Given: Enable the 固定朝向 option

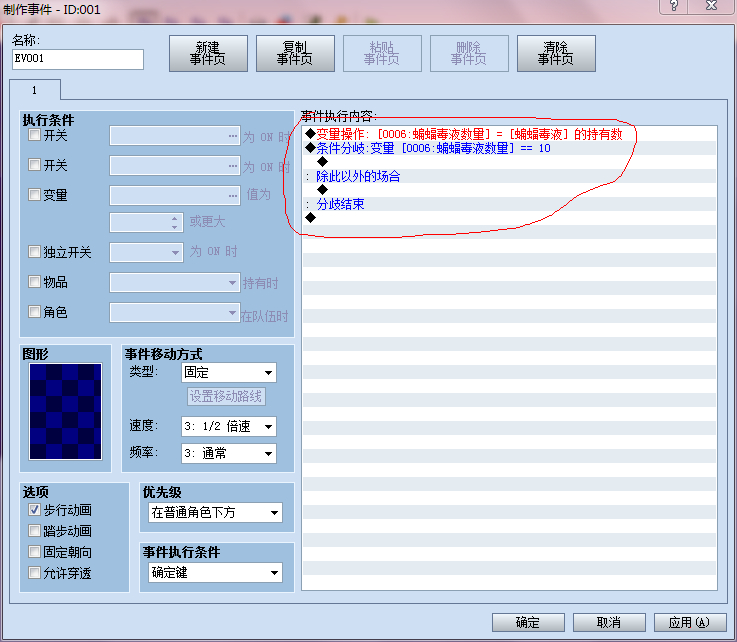Looking at the screenshot, I should tap(34, 552).
